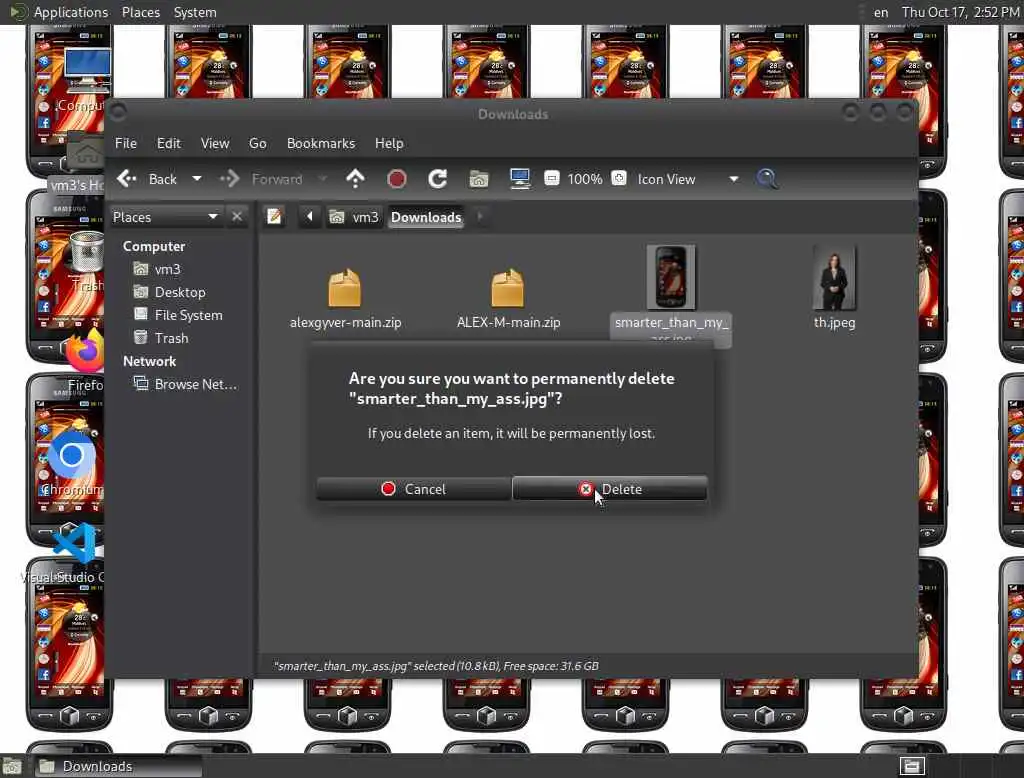This screenshot has width=1024, height=778.
Task: Open the Back history dropdown arrow
Action: (x=197, y=178)
